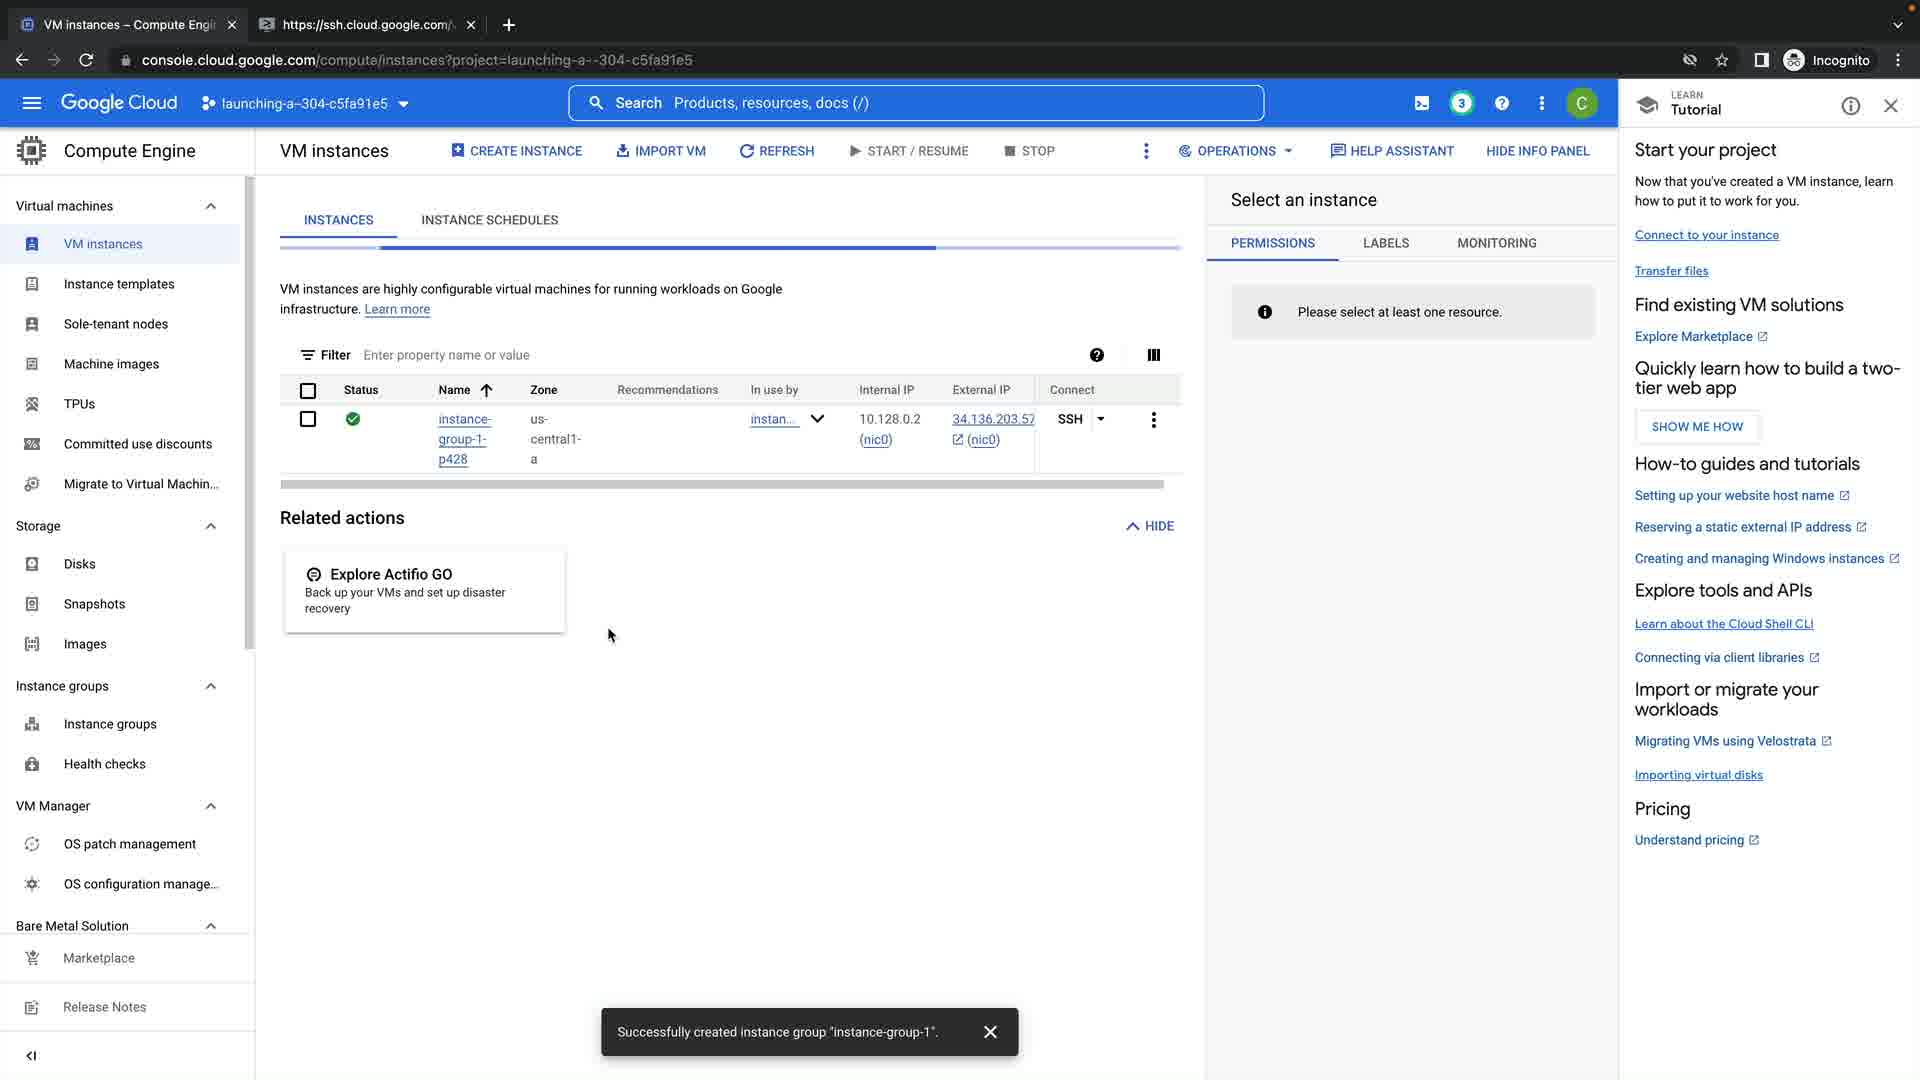Collapse the left sidebar with arrow icon
The height and width of the screenshot is (1080, 1920).
pyautogui.click(x=31, y=1055)
